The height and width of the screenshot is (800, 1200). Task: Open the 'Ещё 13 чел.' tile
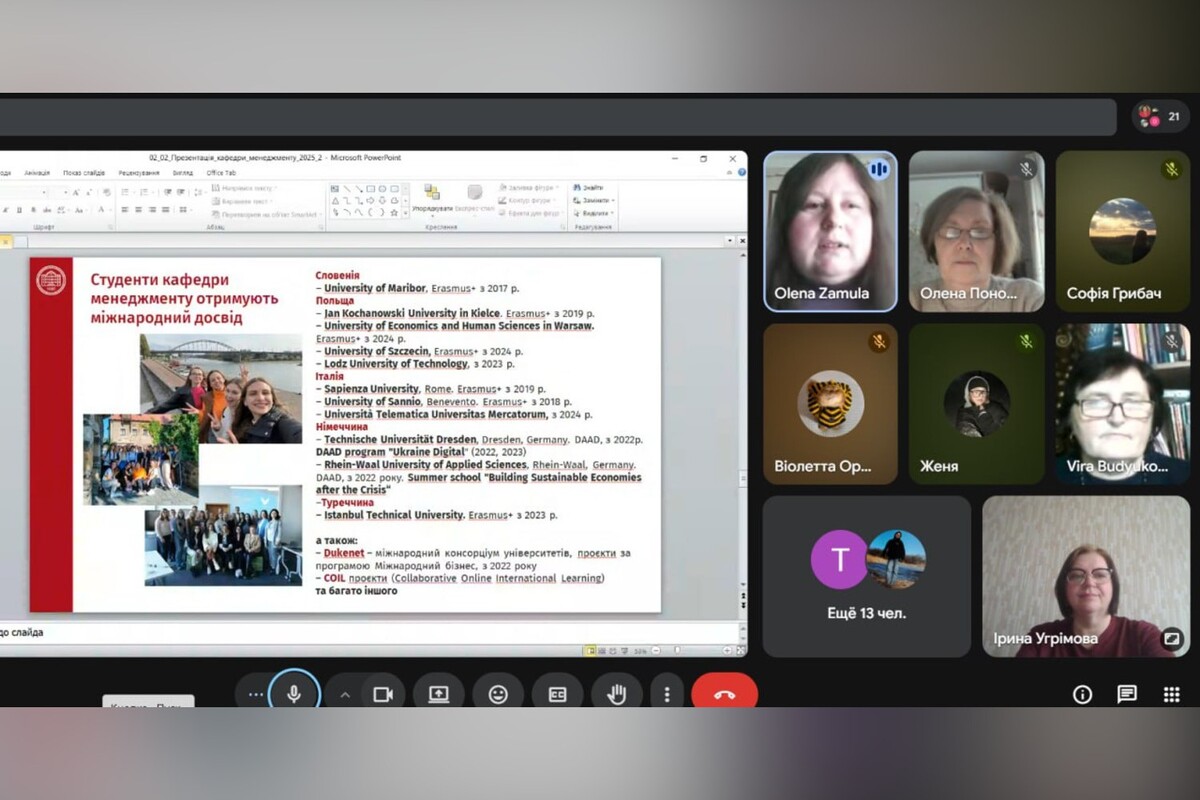click(867, 576)
